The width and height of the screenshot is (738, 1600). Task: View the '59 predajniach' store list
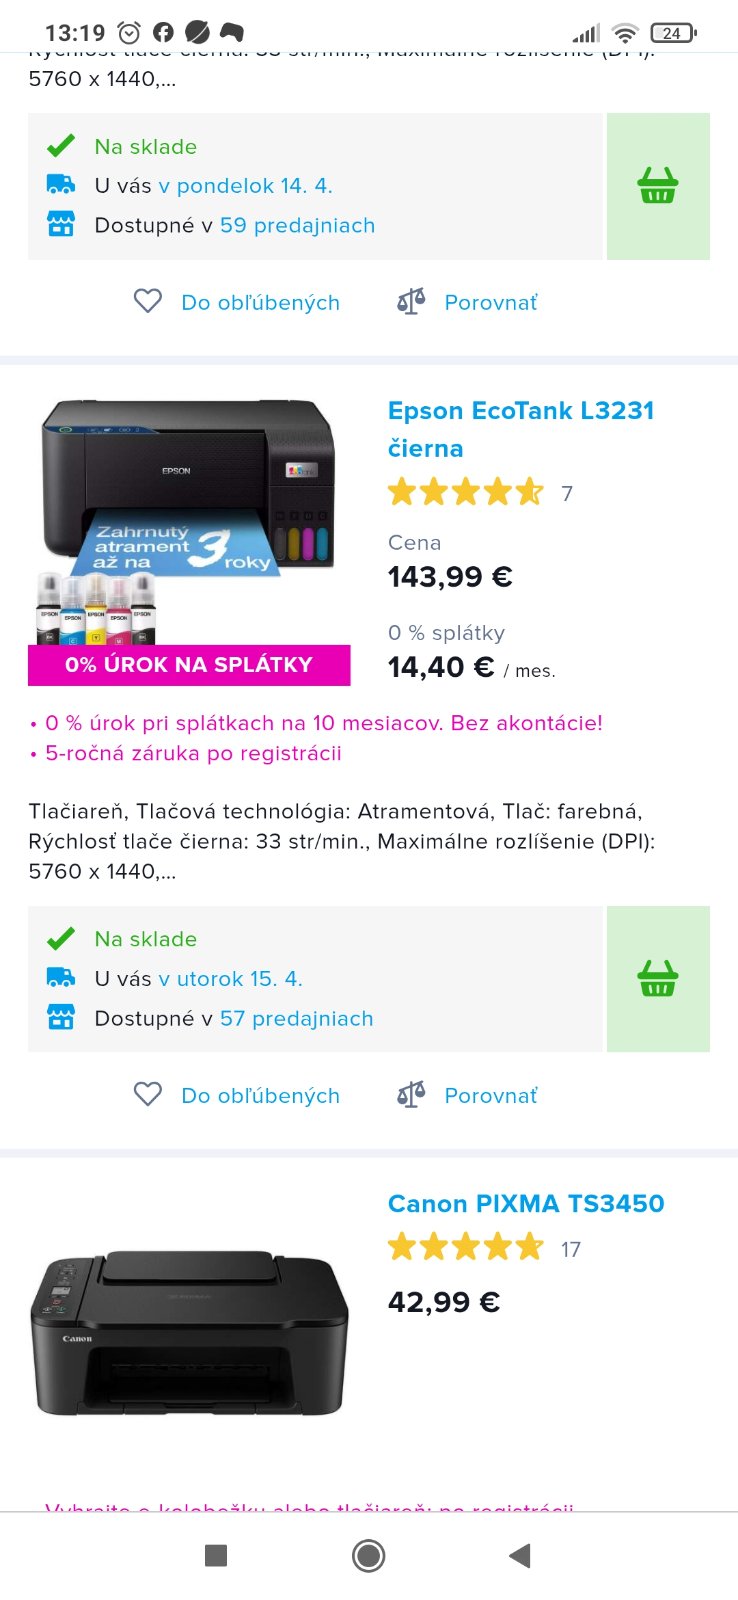[x=297, y=225]
